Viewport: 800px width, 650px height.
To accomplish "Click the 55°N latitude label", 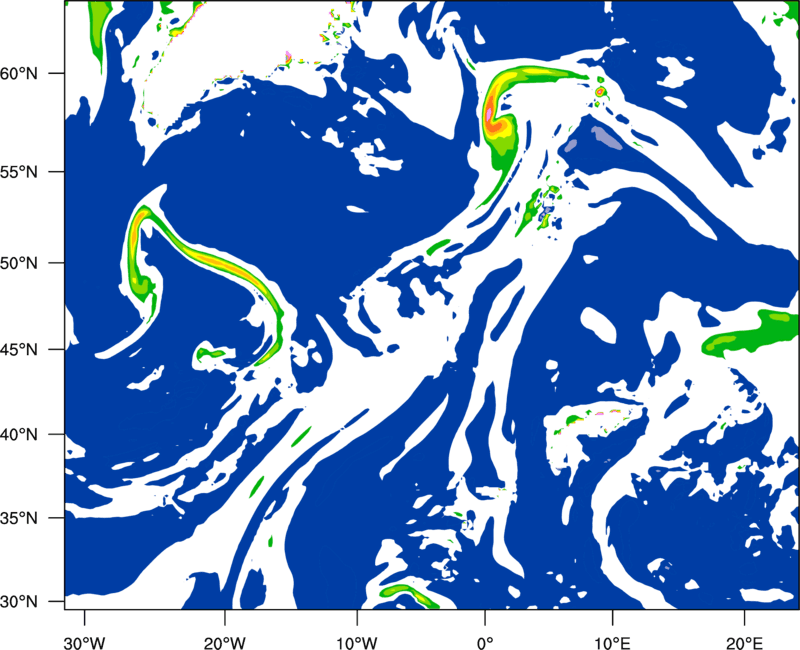I will [x=19, y=172].
